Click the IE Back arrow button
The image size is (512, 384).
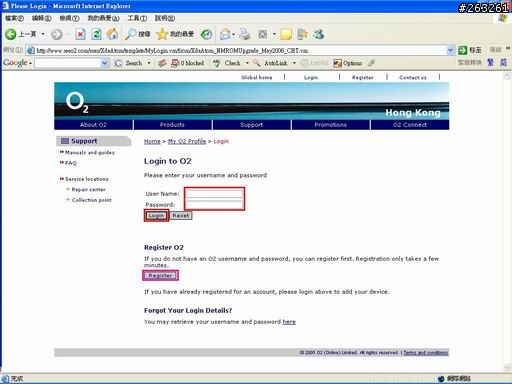(10, 34)
